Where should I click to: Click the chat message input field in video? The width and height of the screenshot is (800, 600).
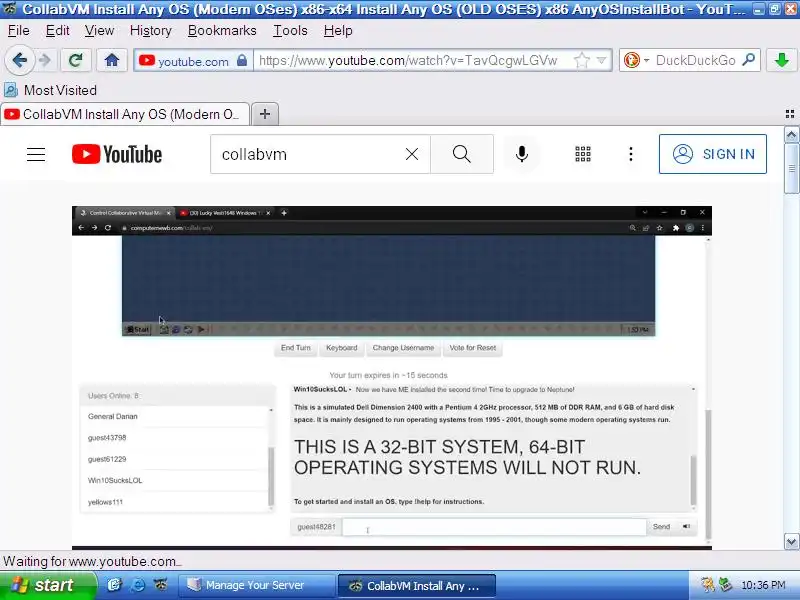[494, 527]
